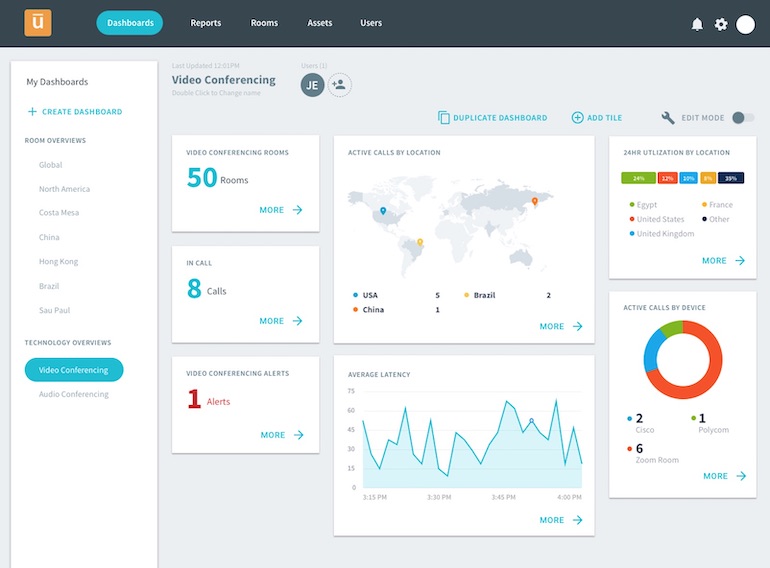
Task: Open the notifications bell icon
Action: pyautogui.click(x=697, y=24)
